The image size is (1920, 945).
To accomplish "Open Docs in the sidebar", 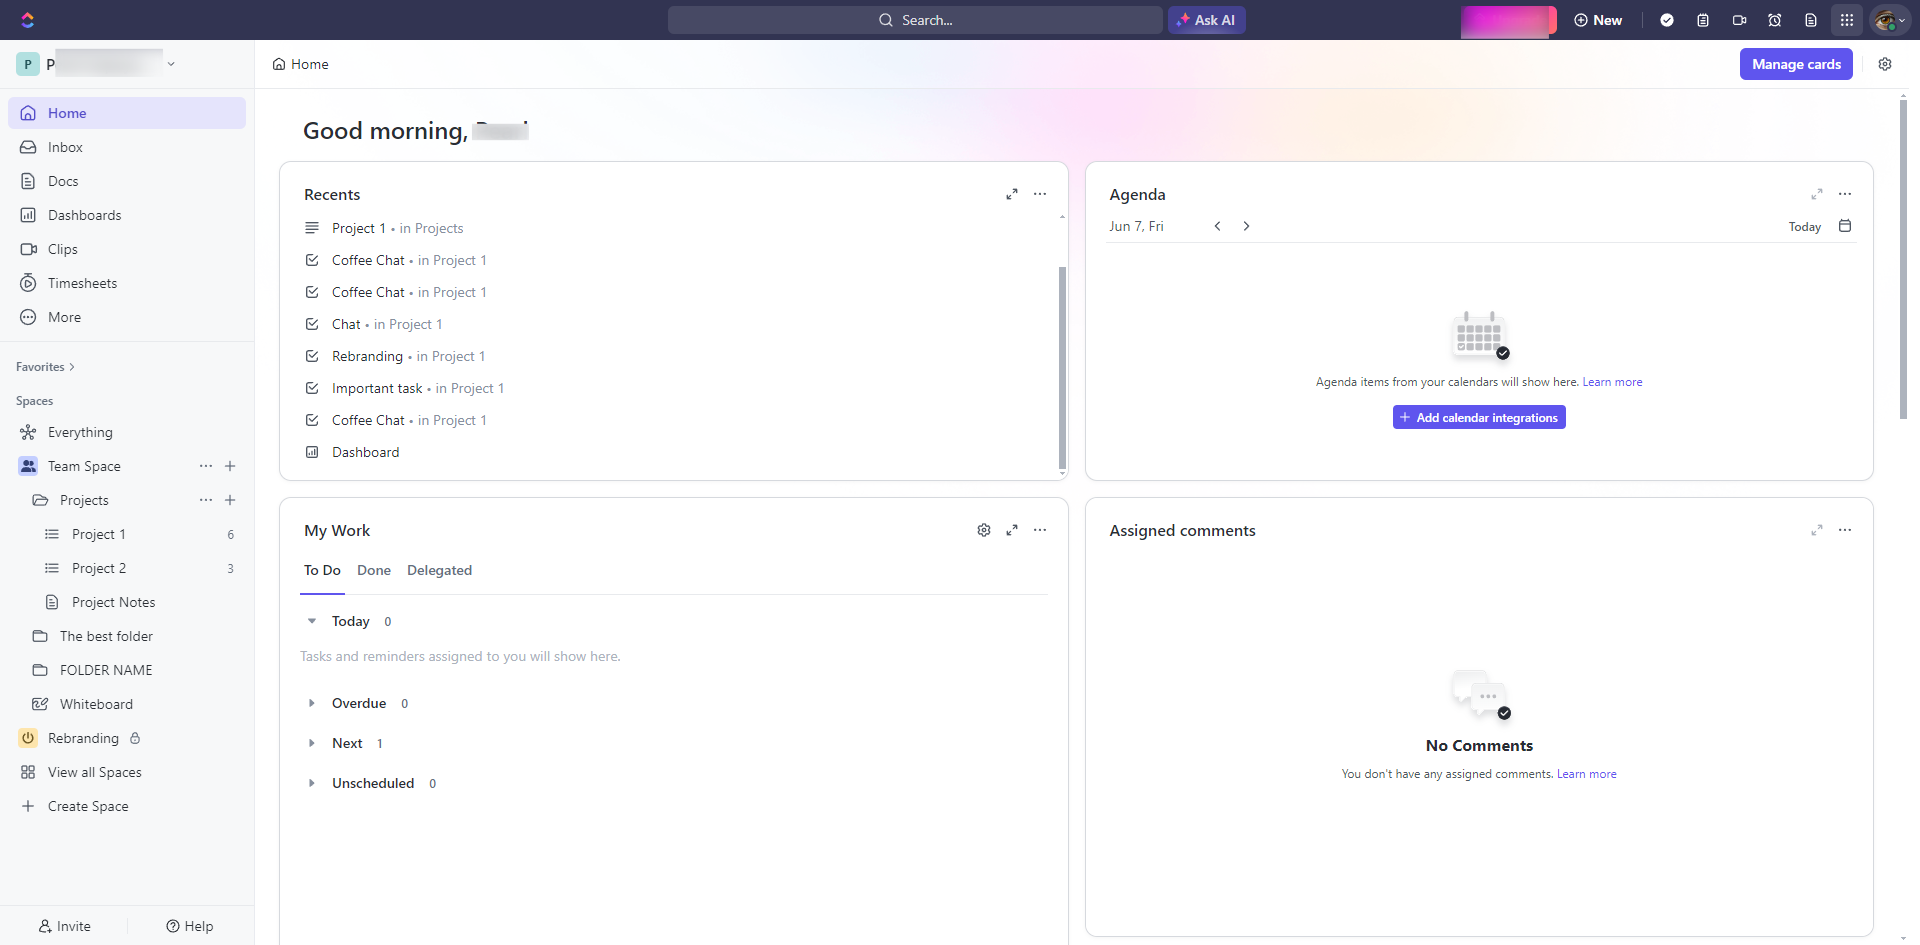I will click(127, 181).
